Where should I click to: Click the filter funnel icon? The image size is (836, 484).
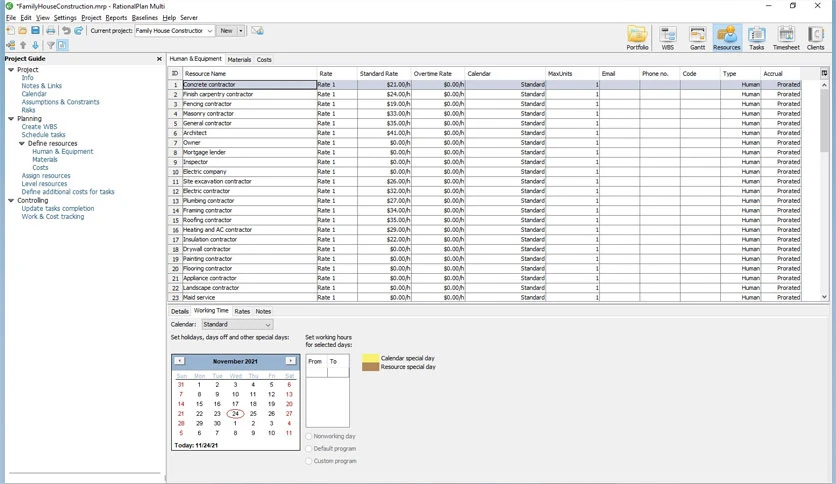click(x=51, y=45)
